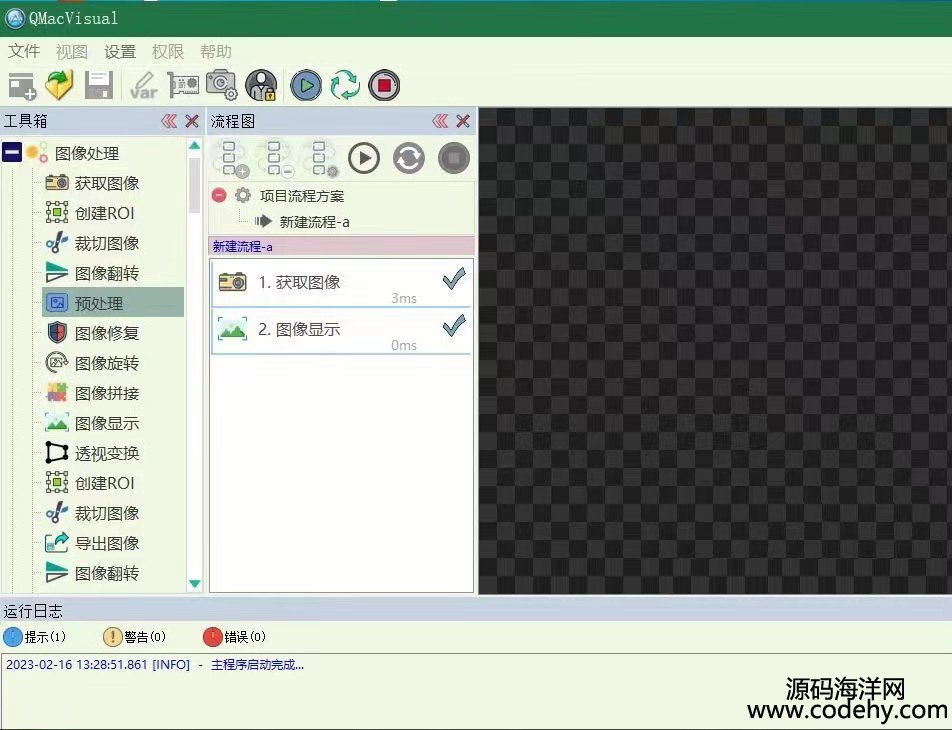This screenshot has height=730, width=952.
Task: Stop execution with the red stop icon
Action: (384, 86)
